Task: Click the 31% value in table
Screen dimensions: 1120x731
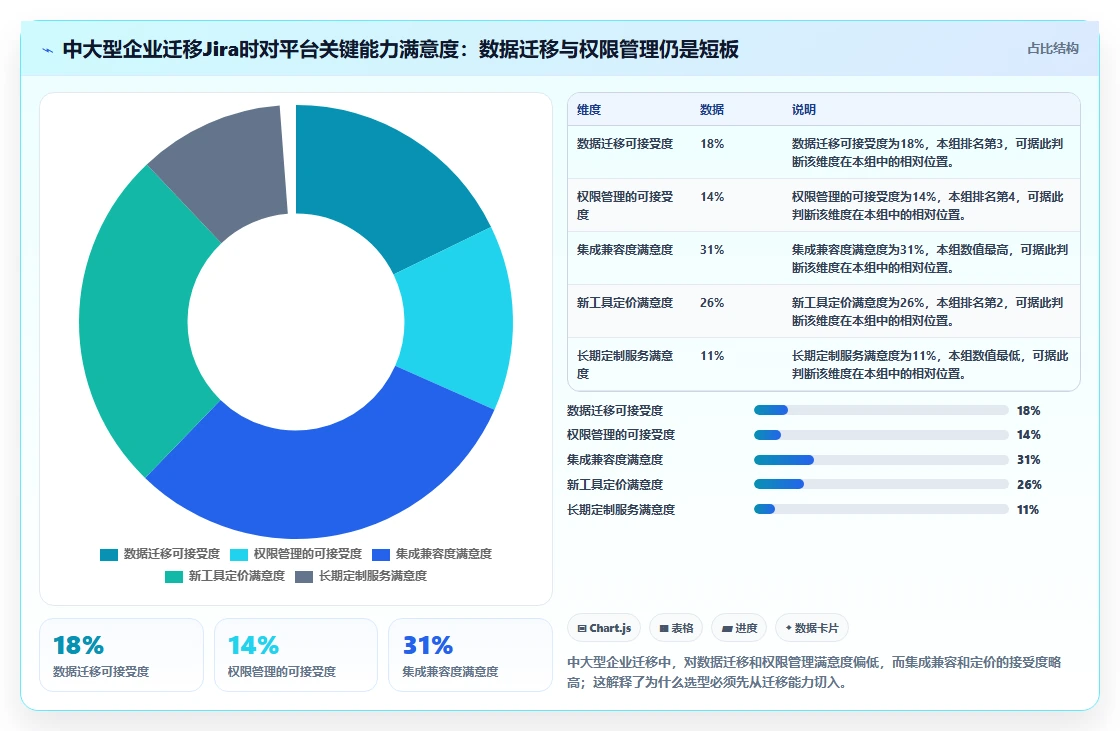Action: (711, 249)
